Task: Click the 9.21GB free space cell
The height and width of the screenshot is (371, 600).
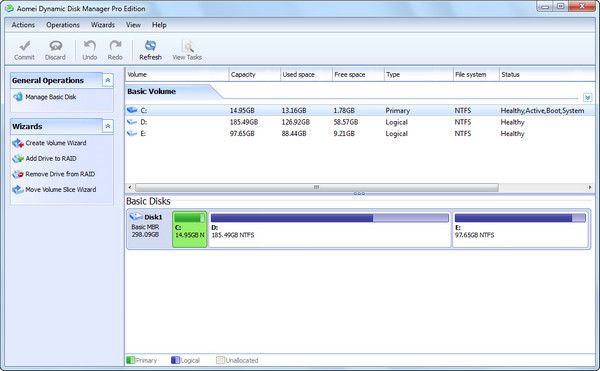Action: click(x=344, y=133)
